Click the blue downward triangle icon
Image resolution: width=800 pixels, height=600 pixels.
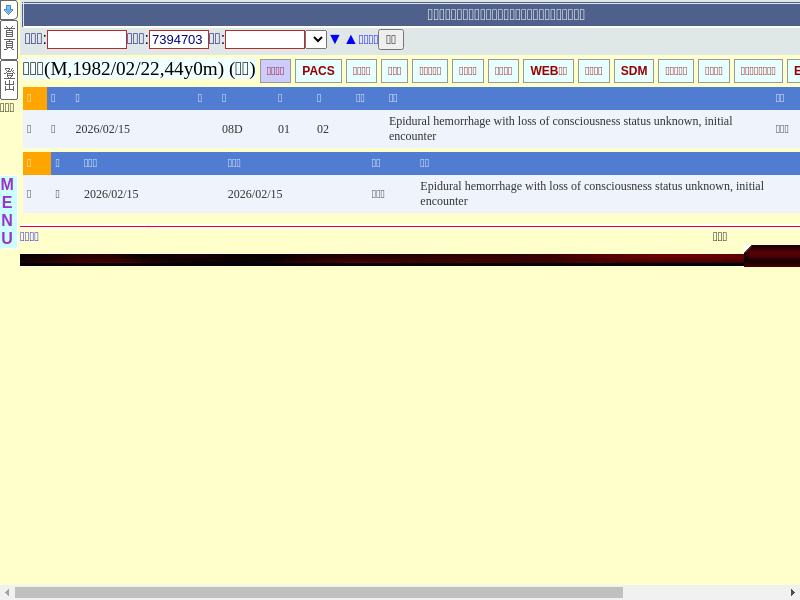[335, 39]
